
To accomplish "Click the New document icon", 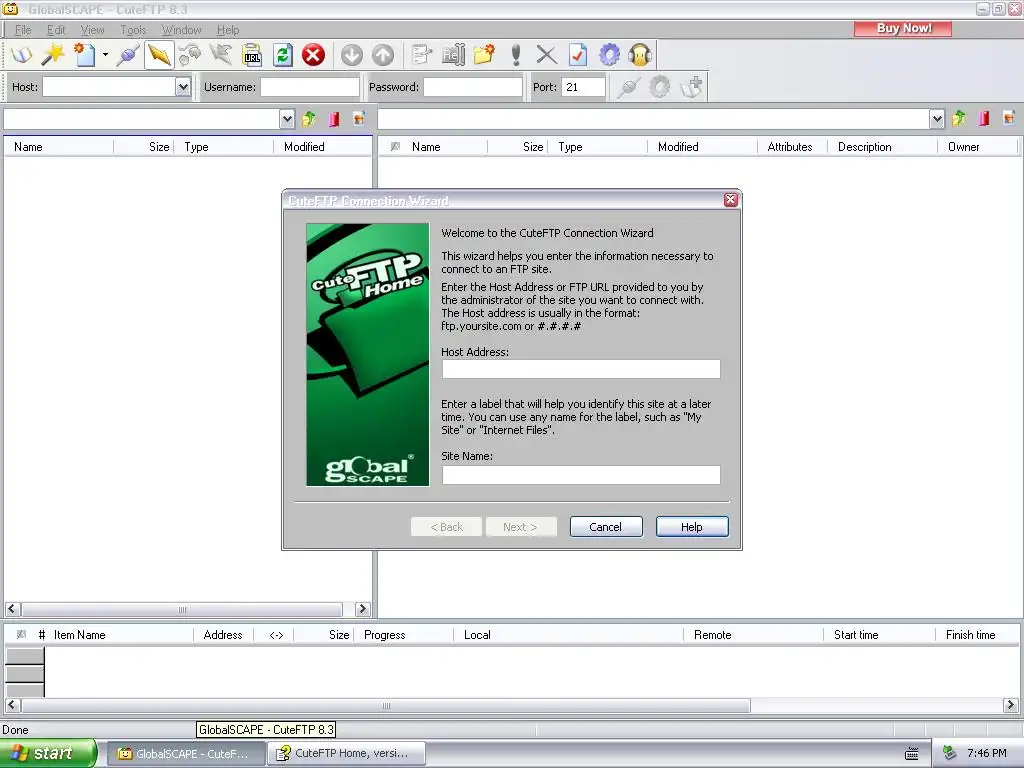I will coord(84,55).
